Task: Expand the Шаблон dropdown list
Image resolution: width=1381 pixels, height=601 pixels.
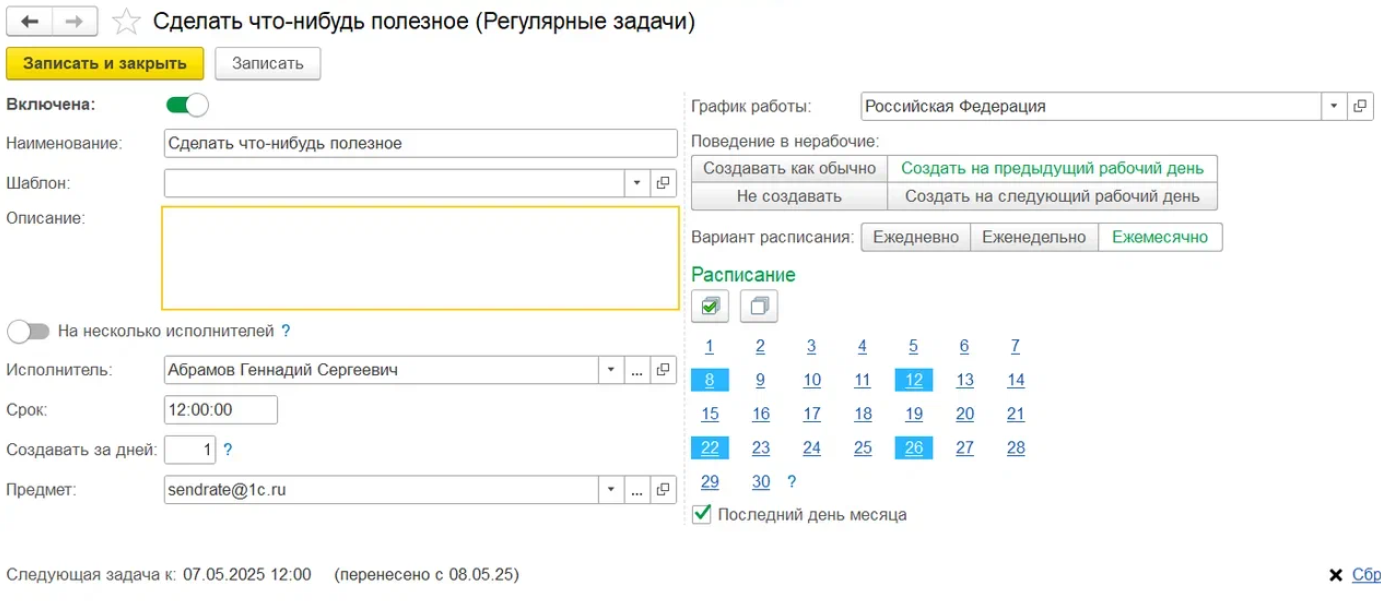Action: (637, 183)
